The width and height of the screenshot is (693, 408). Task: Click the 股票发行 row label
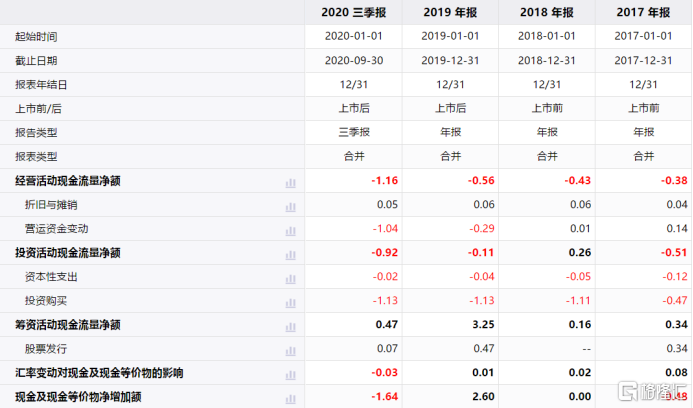tap(46, 349)
